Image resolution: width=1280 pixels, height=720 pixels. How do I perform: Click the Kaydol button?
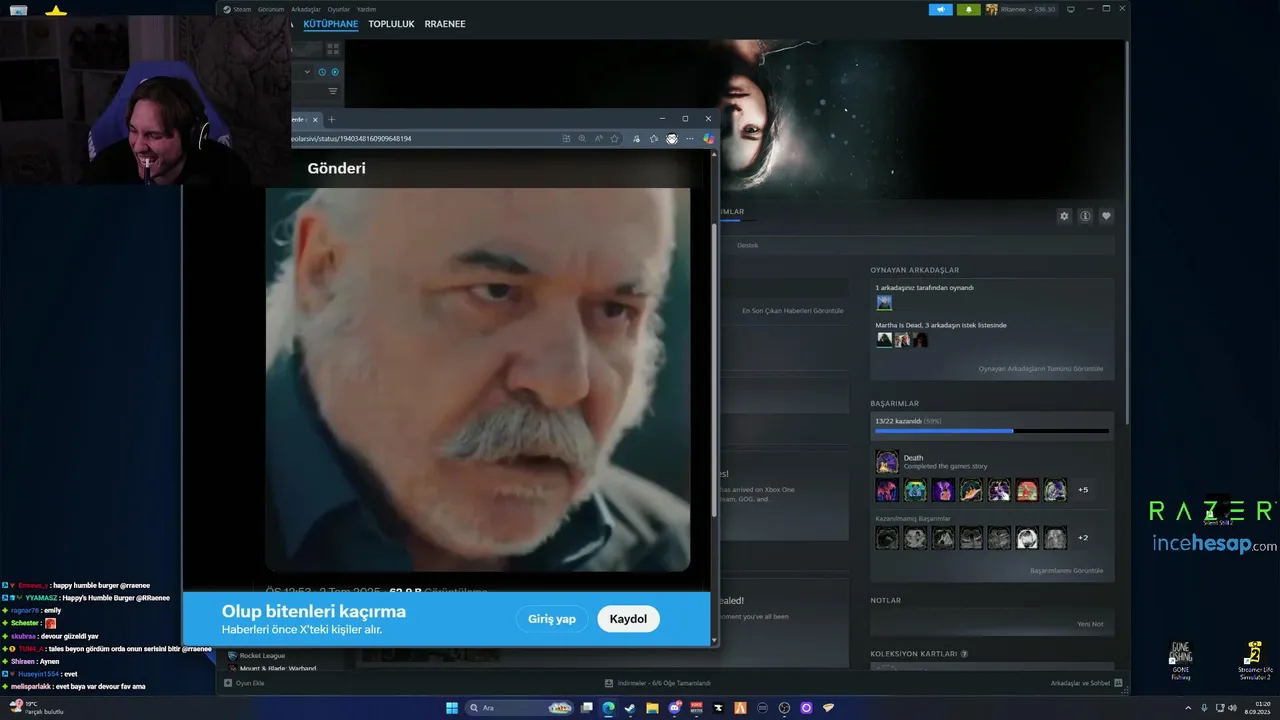[628, 619]
